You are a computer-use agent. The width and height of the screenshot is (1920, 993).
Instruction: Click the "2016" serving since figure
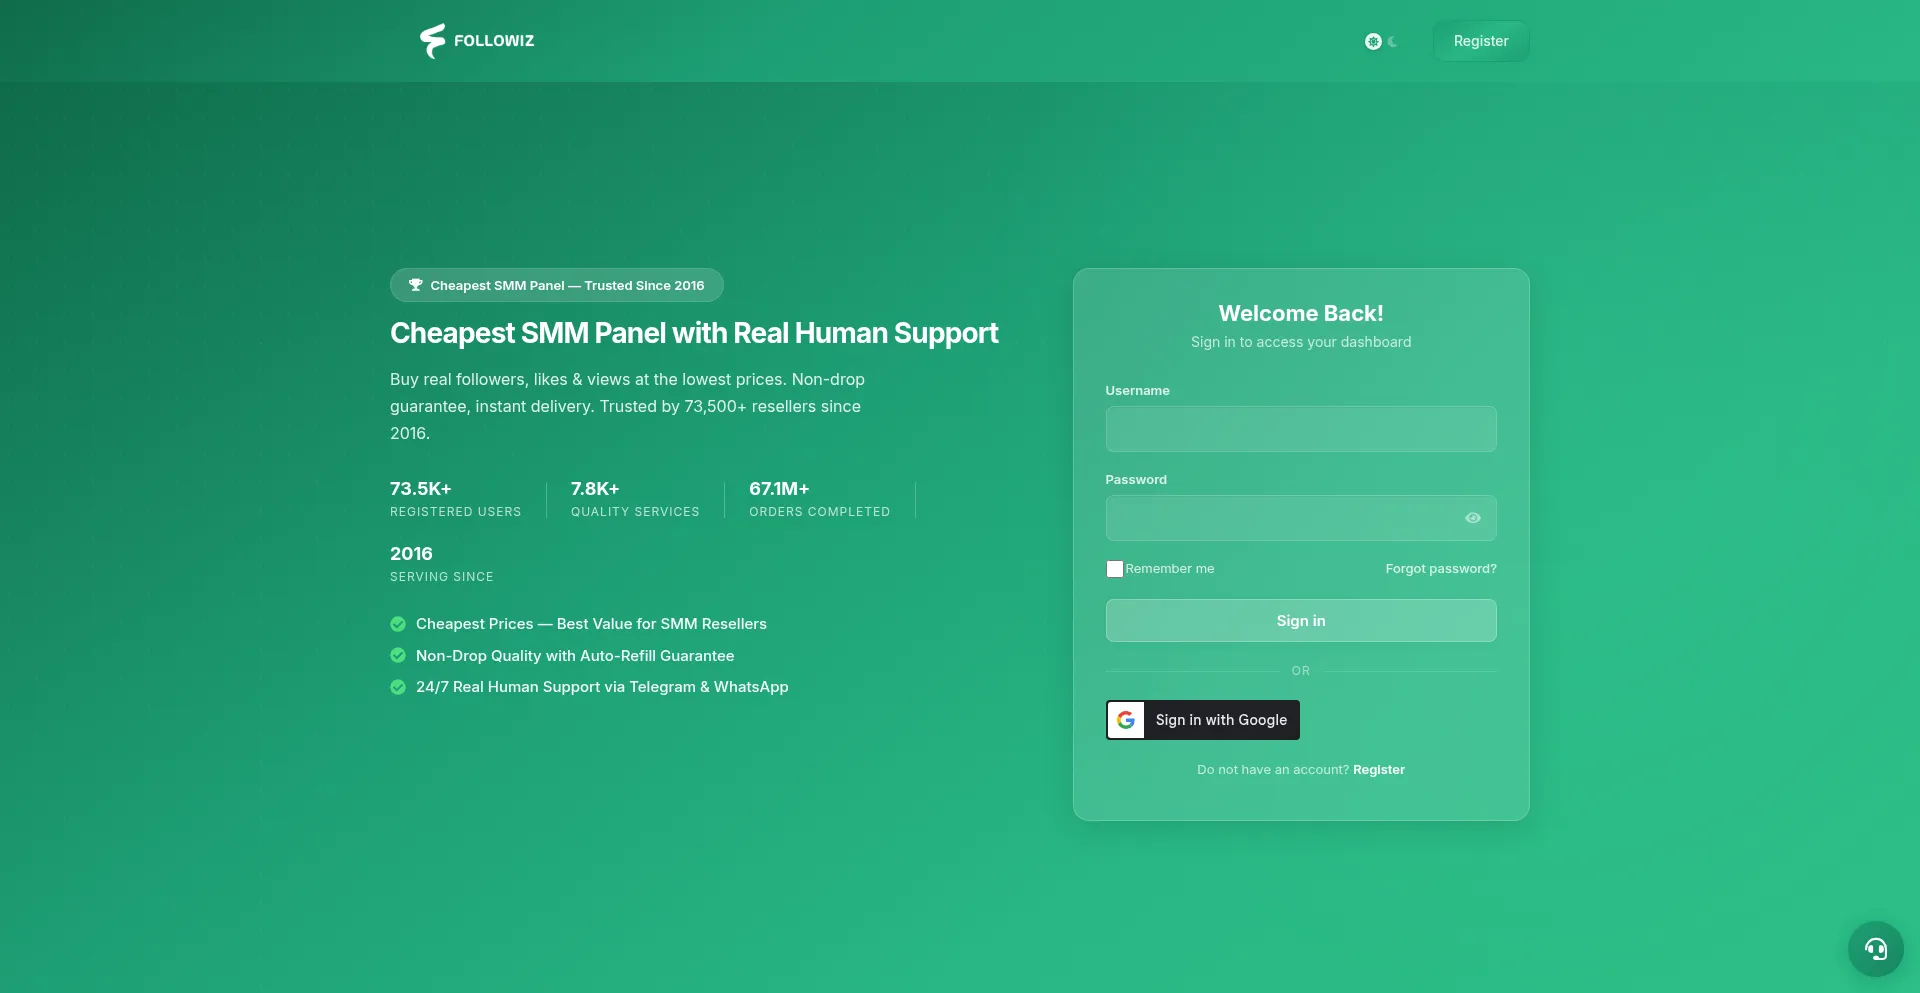pyautogui.click(x=411, y=554)
